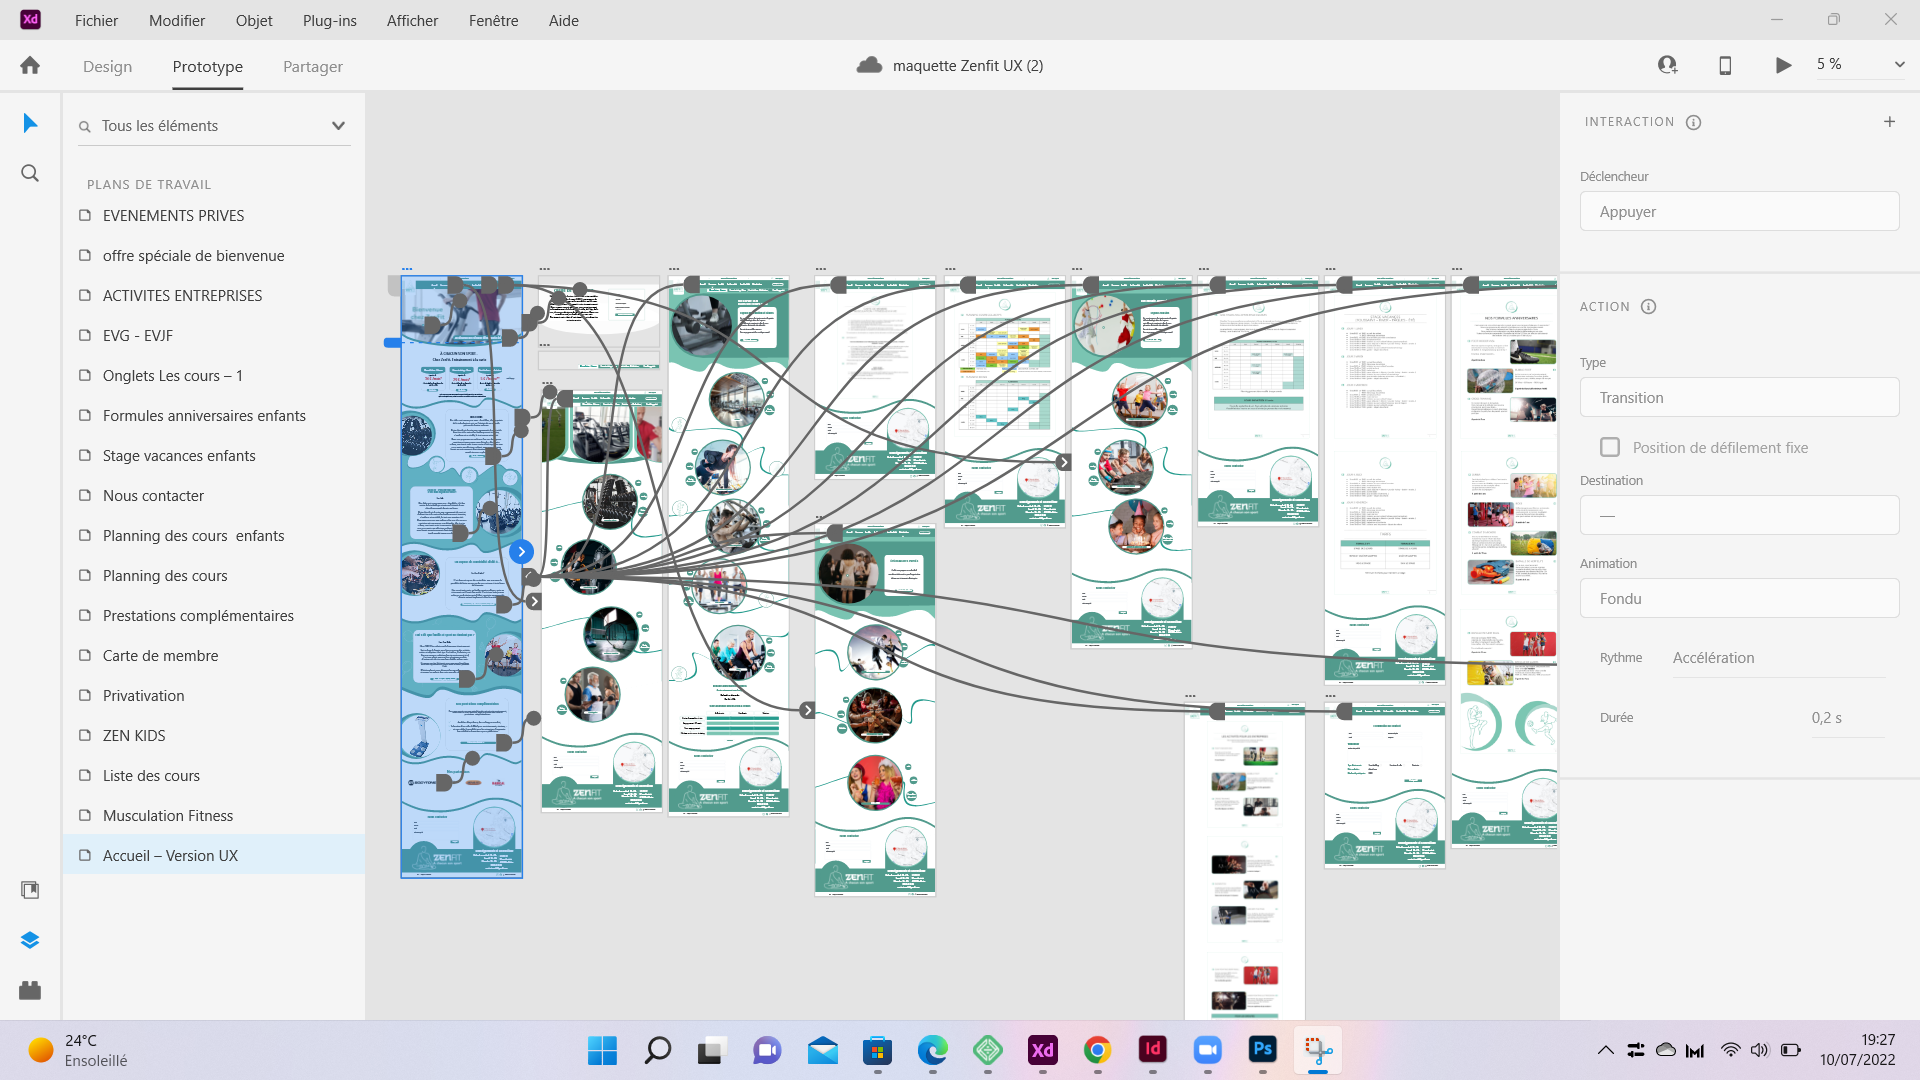Open the Déclencheur Appuyer dropdown
This screenshot has height=1080, width=1920.
(x=1739, y=212)
